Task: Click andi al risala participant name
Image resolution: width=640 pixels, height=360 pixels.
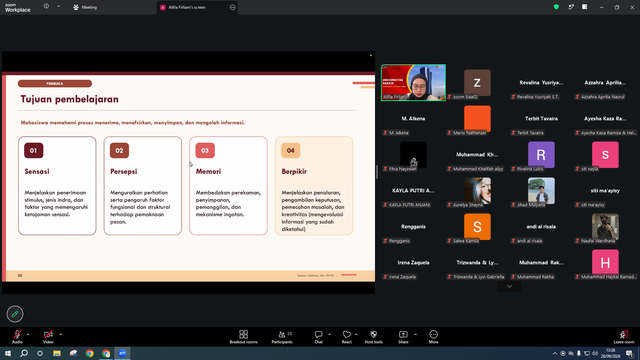Action: pos(541,227)
